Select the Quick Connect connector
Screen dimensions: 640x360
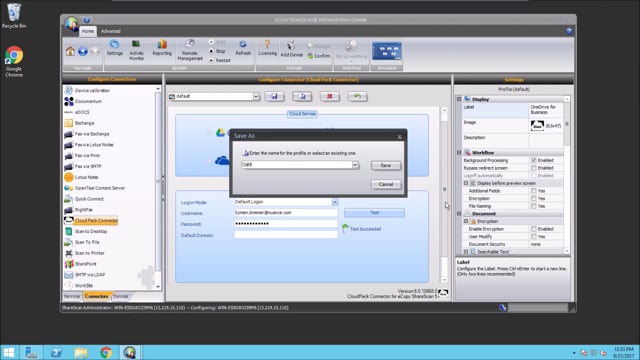(x=84, y=199)
